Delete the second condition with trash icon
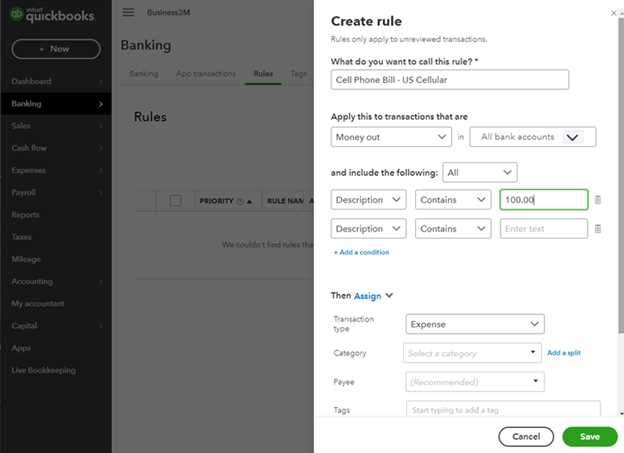 (x=597, y=228)
